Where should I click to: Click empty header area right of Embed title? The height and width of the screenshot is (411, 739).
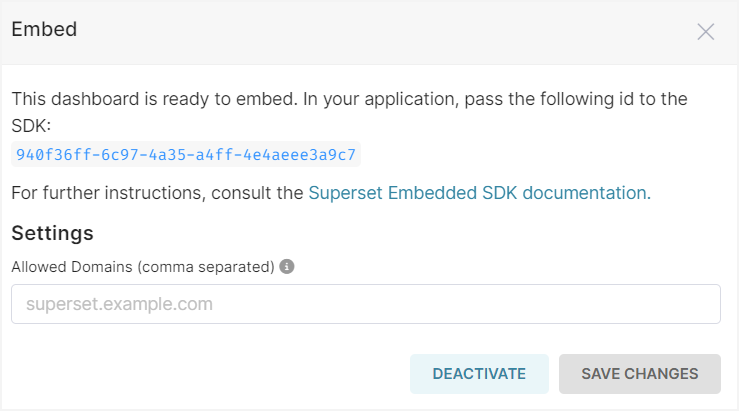[380, 30]
